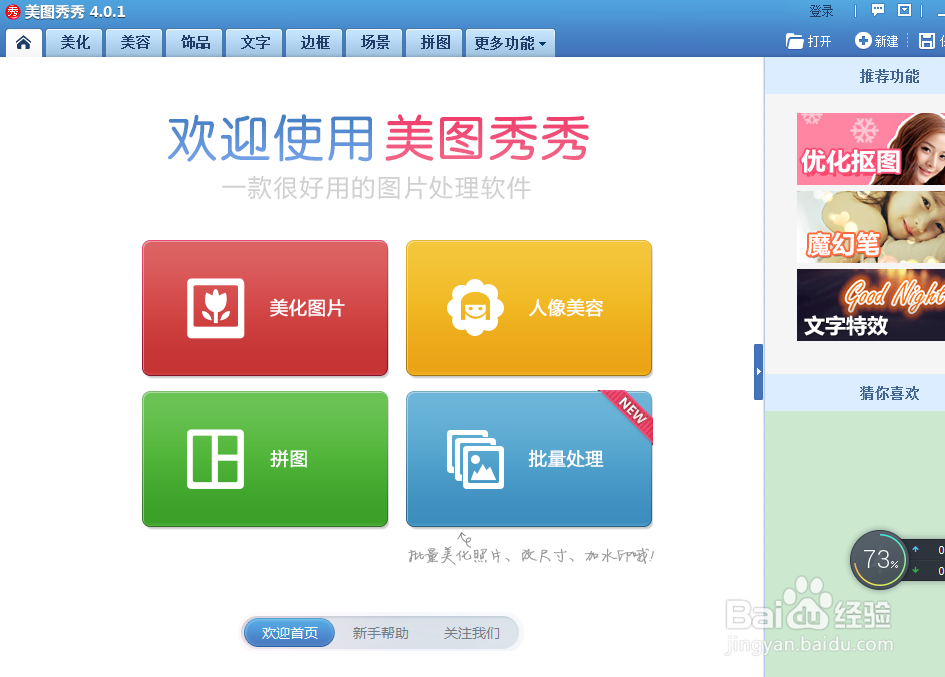Click the 欢迎首页 pill button
This screenshot has height=677, width=945.
point(289,632)
